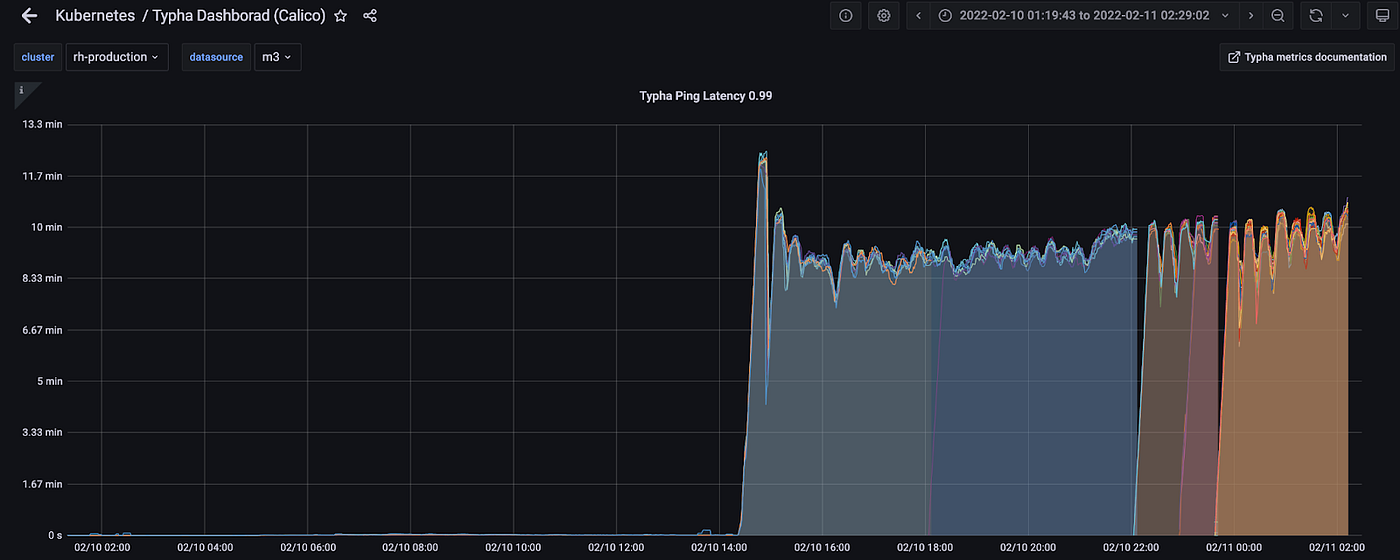Expand the refresh interval dropdown arrow
The image size is (1400, 560).
tap(1345, 16)
